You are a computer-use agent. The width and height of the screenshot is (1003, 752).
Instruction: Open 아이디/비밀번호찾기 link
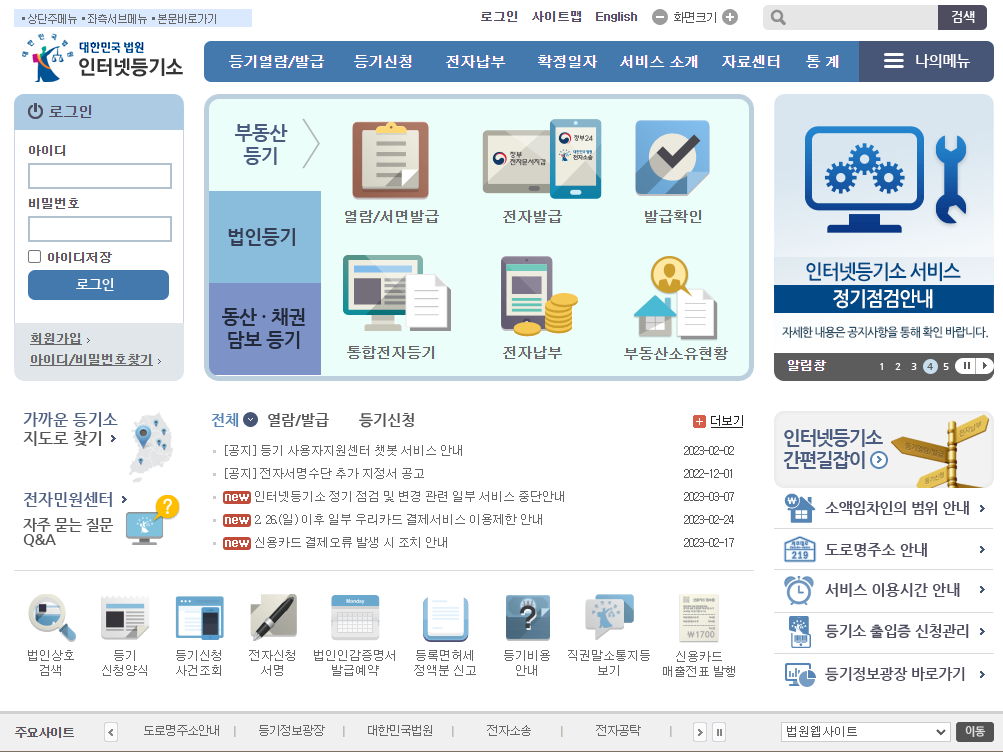91,359
